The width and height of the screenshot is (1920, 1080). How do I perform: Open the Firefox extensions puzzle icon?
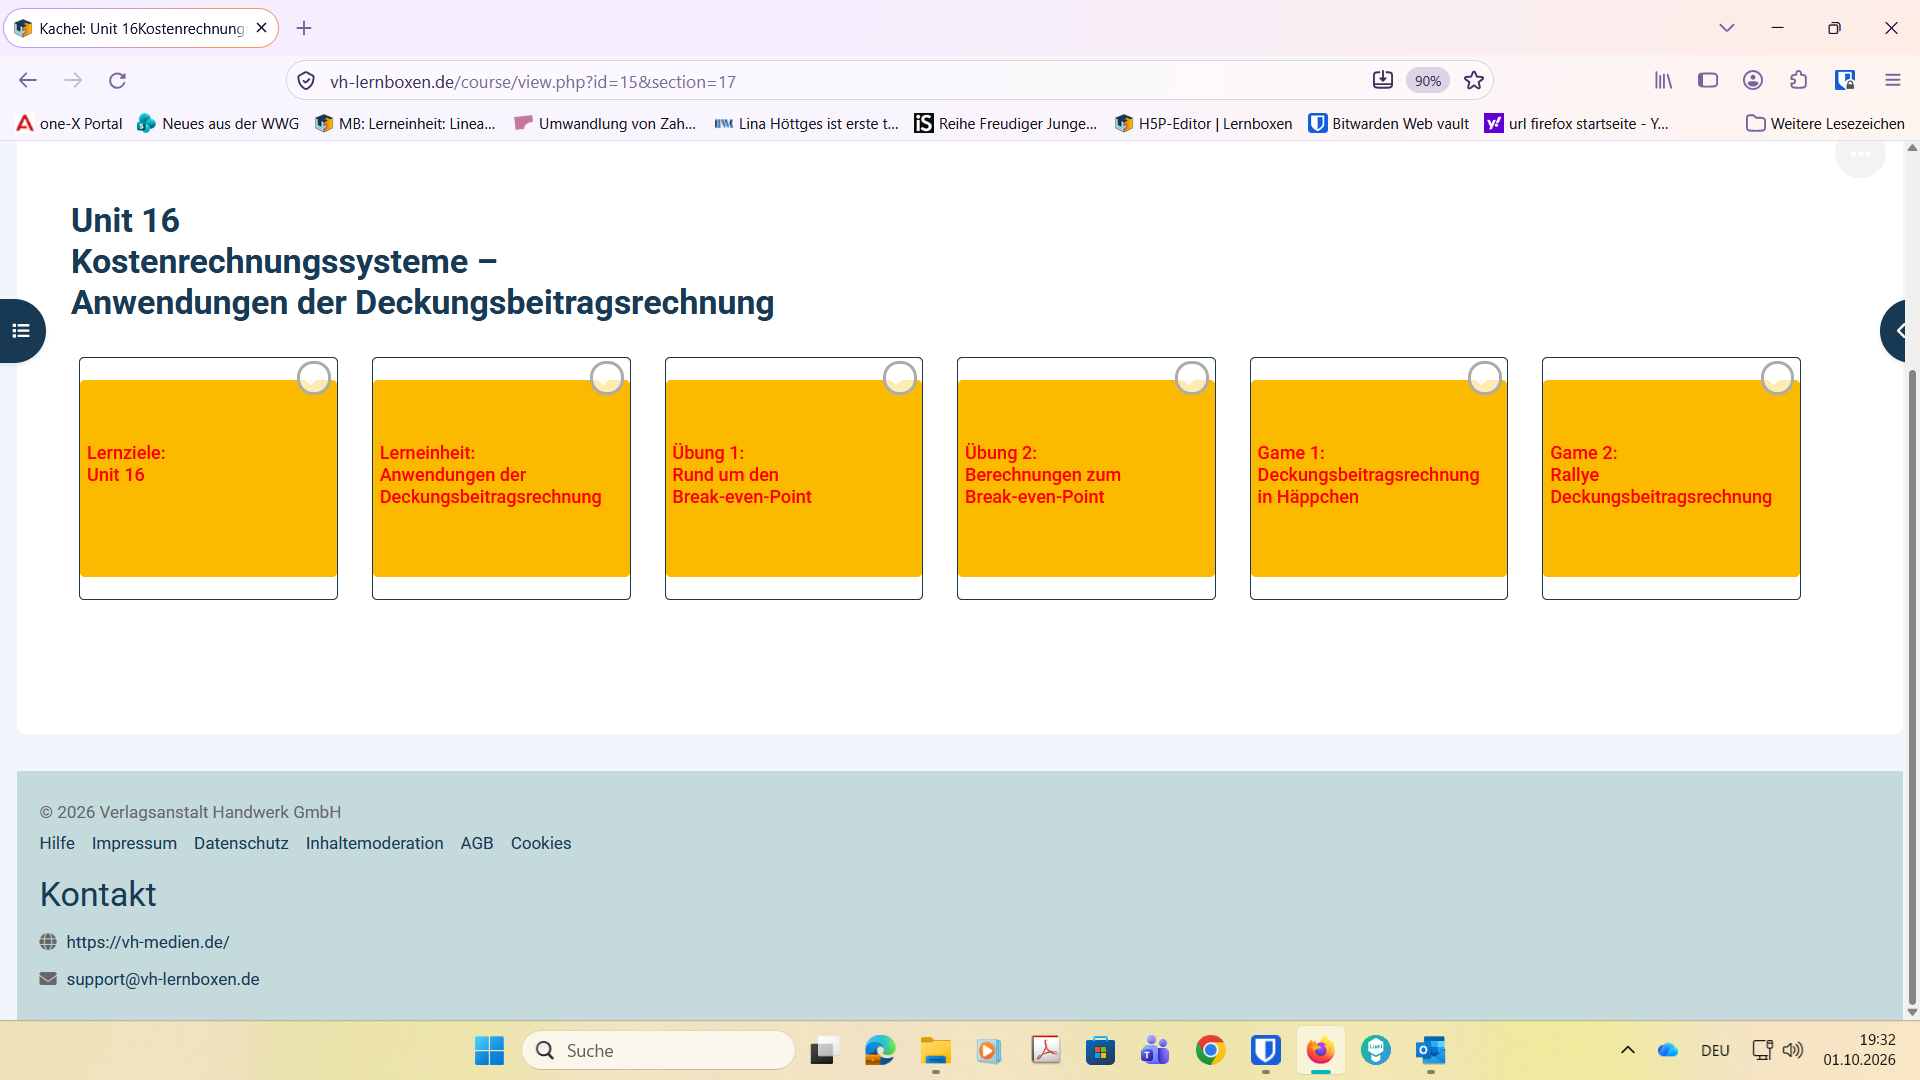coord(1799,81)
